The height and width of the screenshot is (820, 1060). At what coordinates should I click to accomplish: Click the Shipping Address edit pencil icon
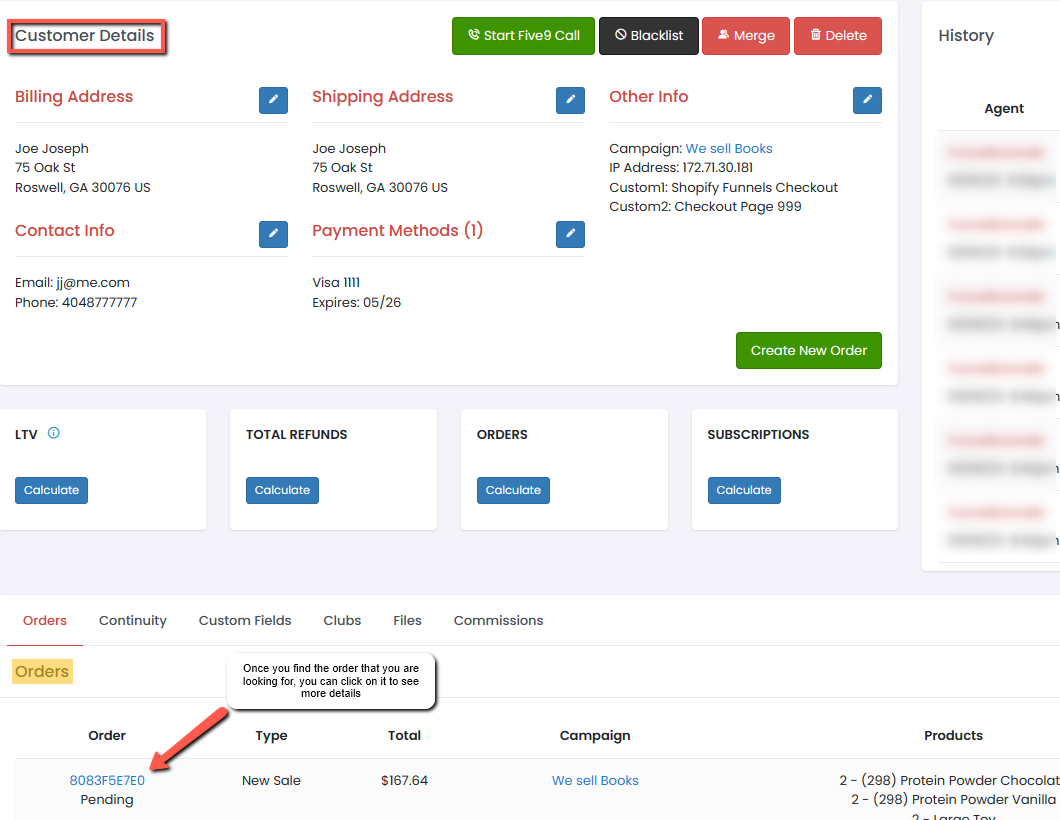click(x=570, y=100)
